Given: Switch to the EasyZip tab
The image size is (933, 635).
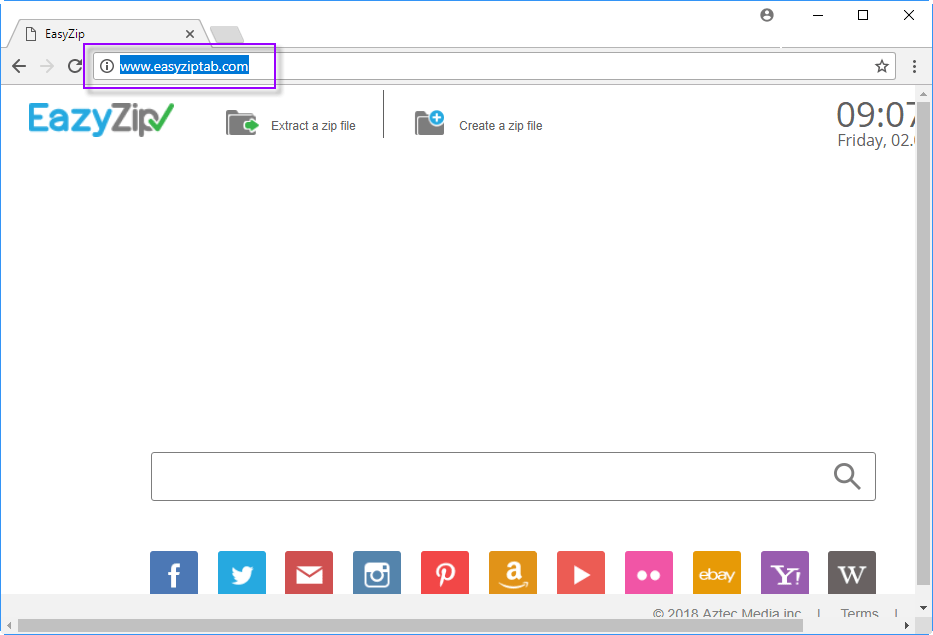Looking at the screenshot, I should [109, 34].
